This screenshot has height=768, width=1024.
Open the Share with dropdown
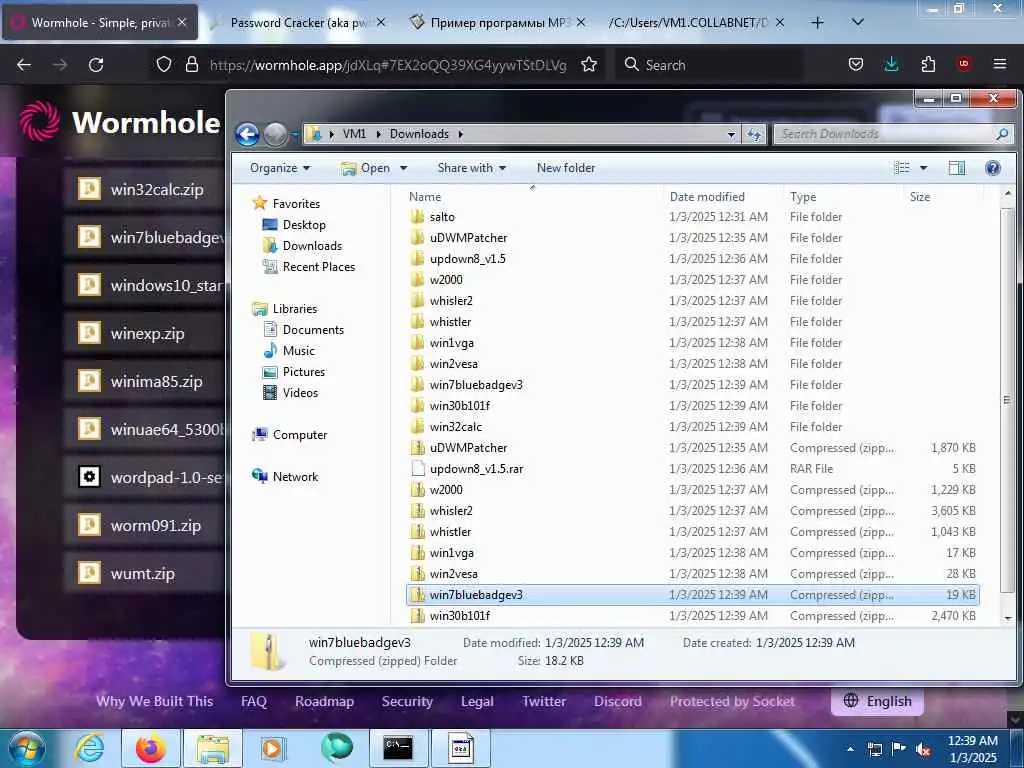click(x=472, y=168)
